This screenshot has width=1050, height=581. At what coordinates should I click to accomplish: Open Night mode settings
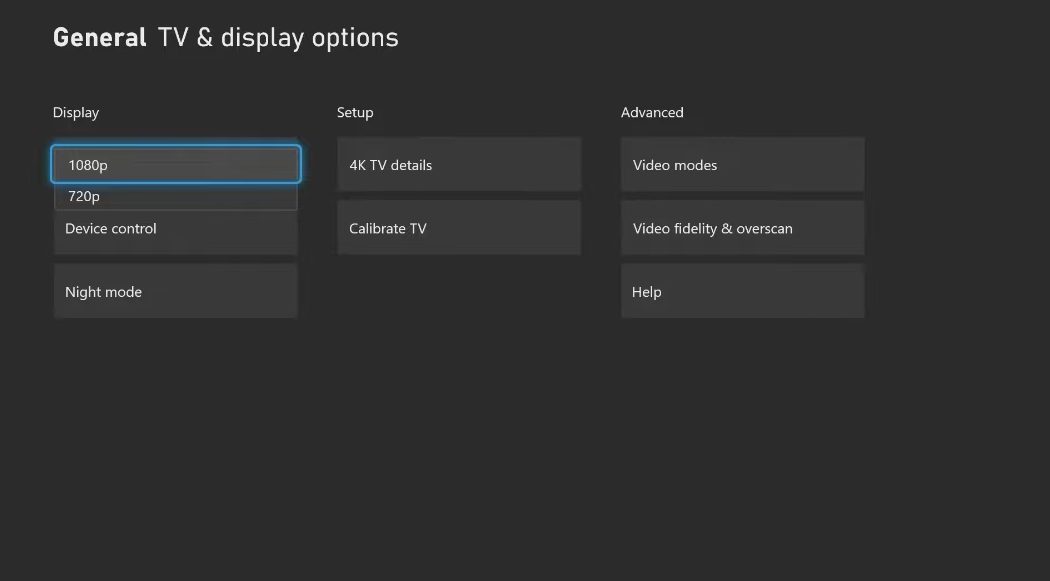pyautogui.click(x=175, y=291)
